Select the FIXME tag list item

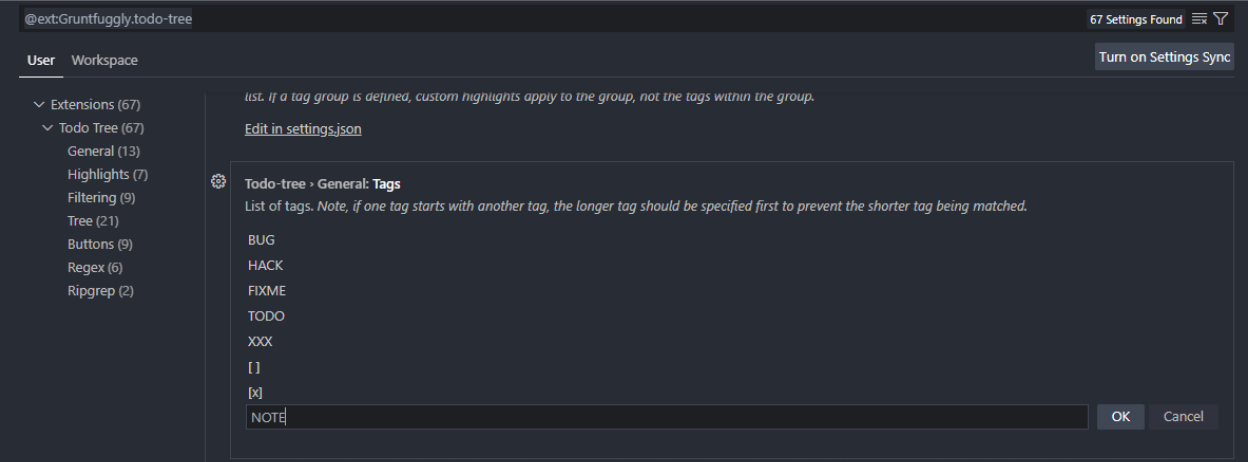click(265, 291)
